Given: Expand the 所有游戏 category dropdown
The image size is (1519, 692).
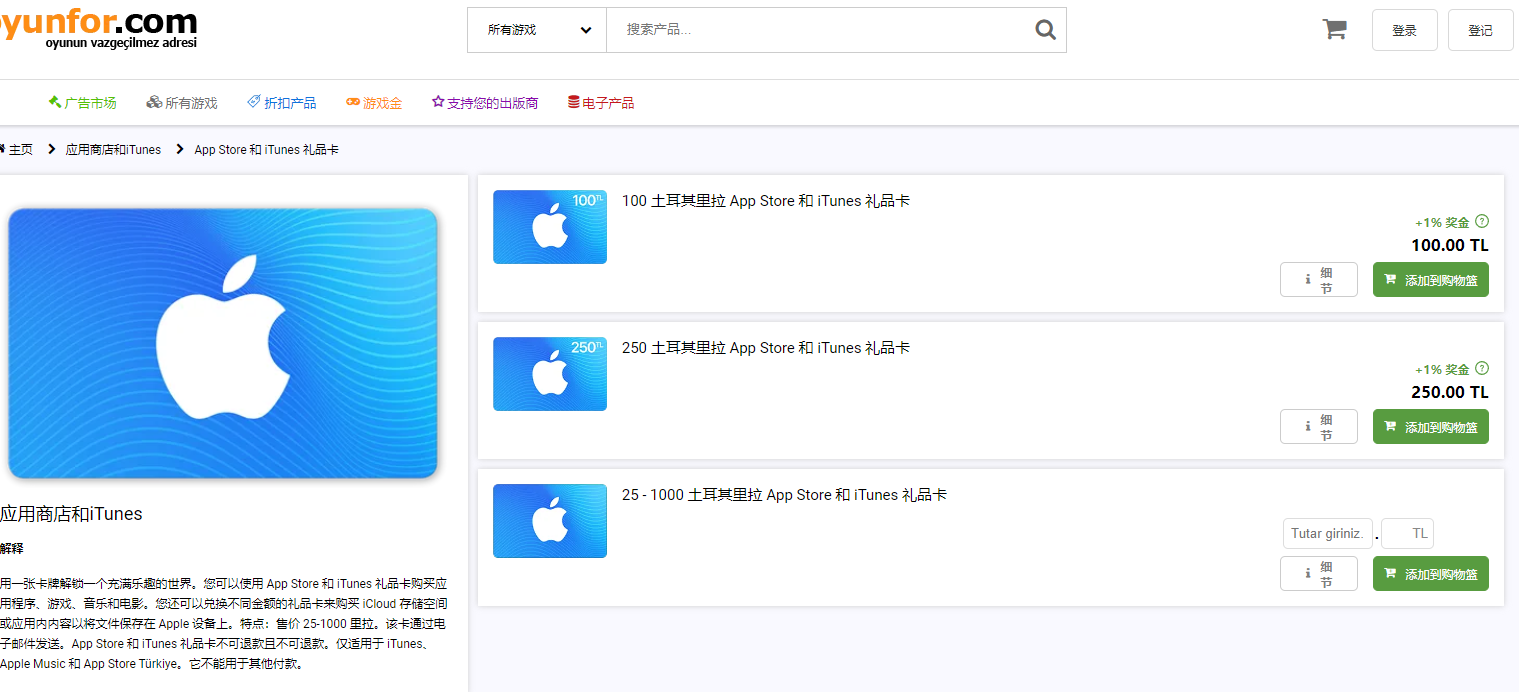Looking at the screenshot, I should [537, 30].
